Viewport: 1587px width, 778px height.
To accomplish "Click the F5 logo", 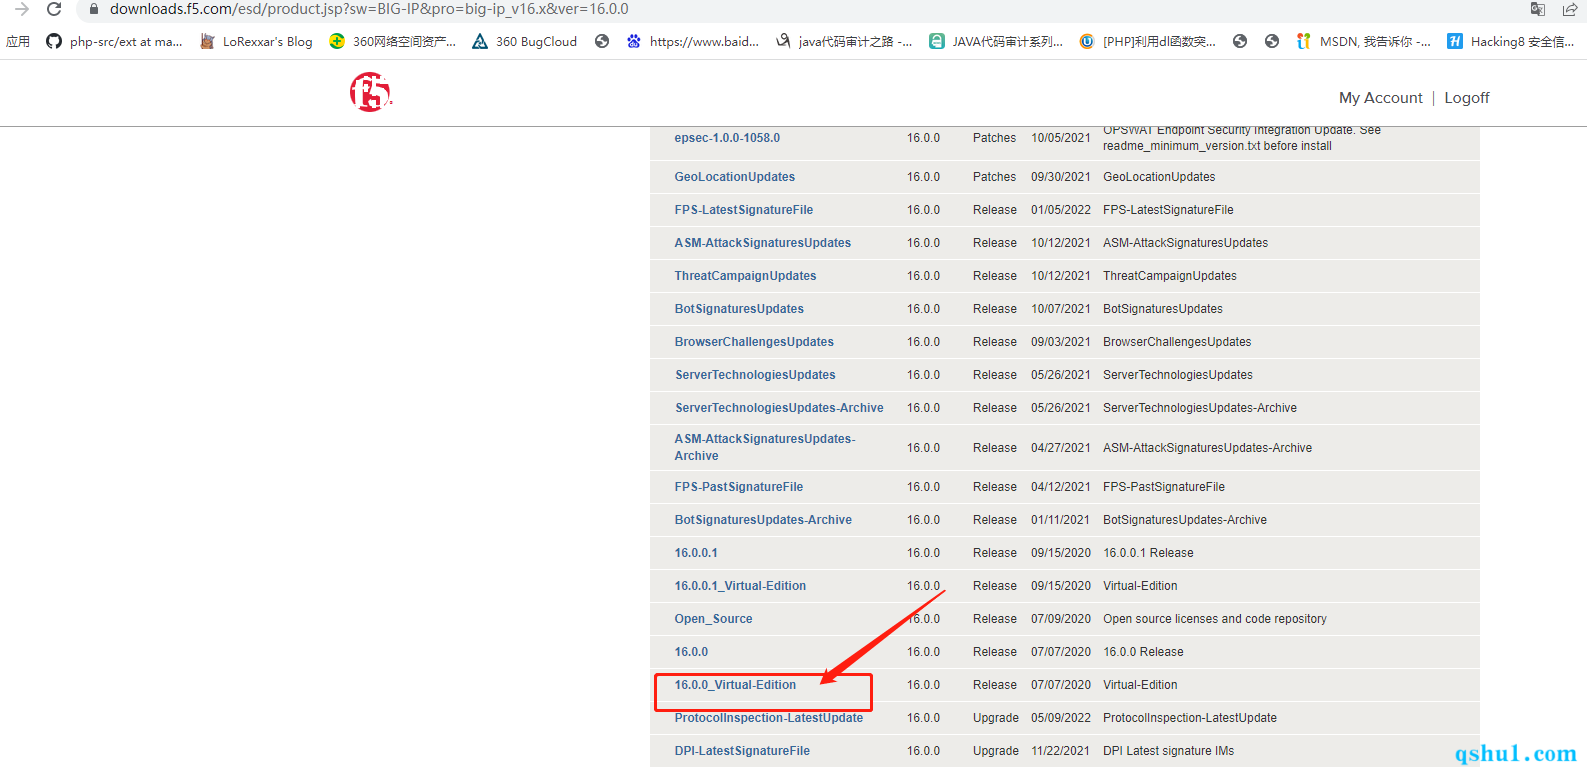I will pyautogui.click(x=370, y=93).
